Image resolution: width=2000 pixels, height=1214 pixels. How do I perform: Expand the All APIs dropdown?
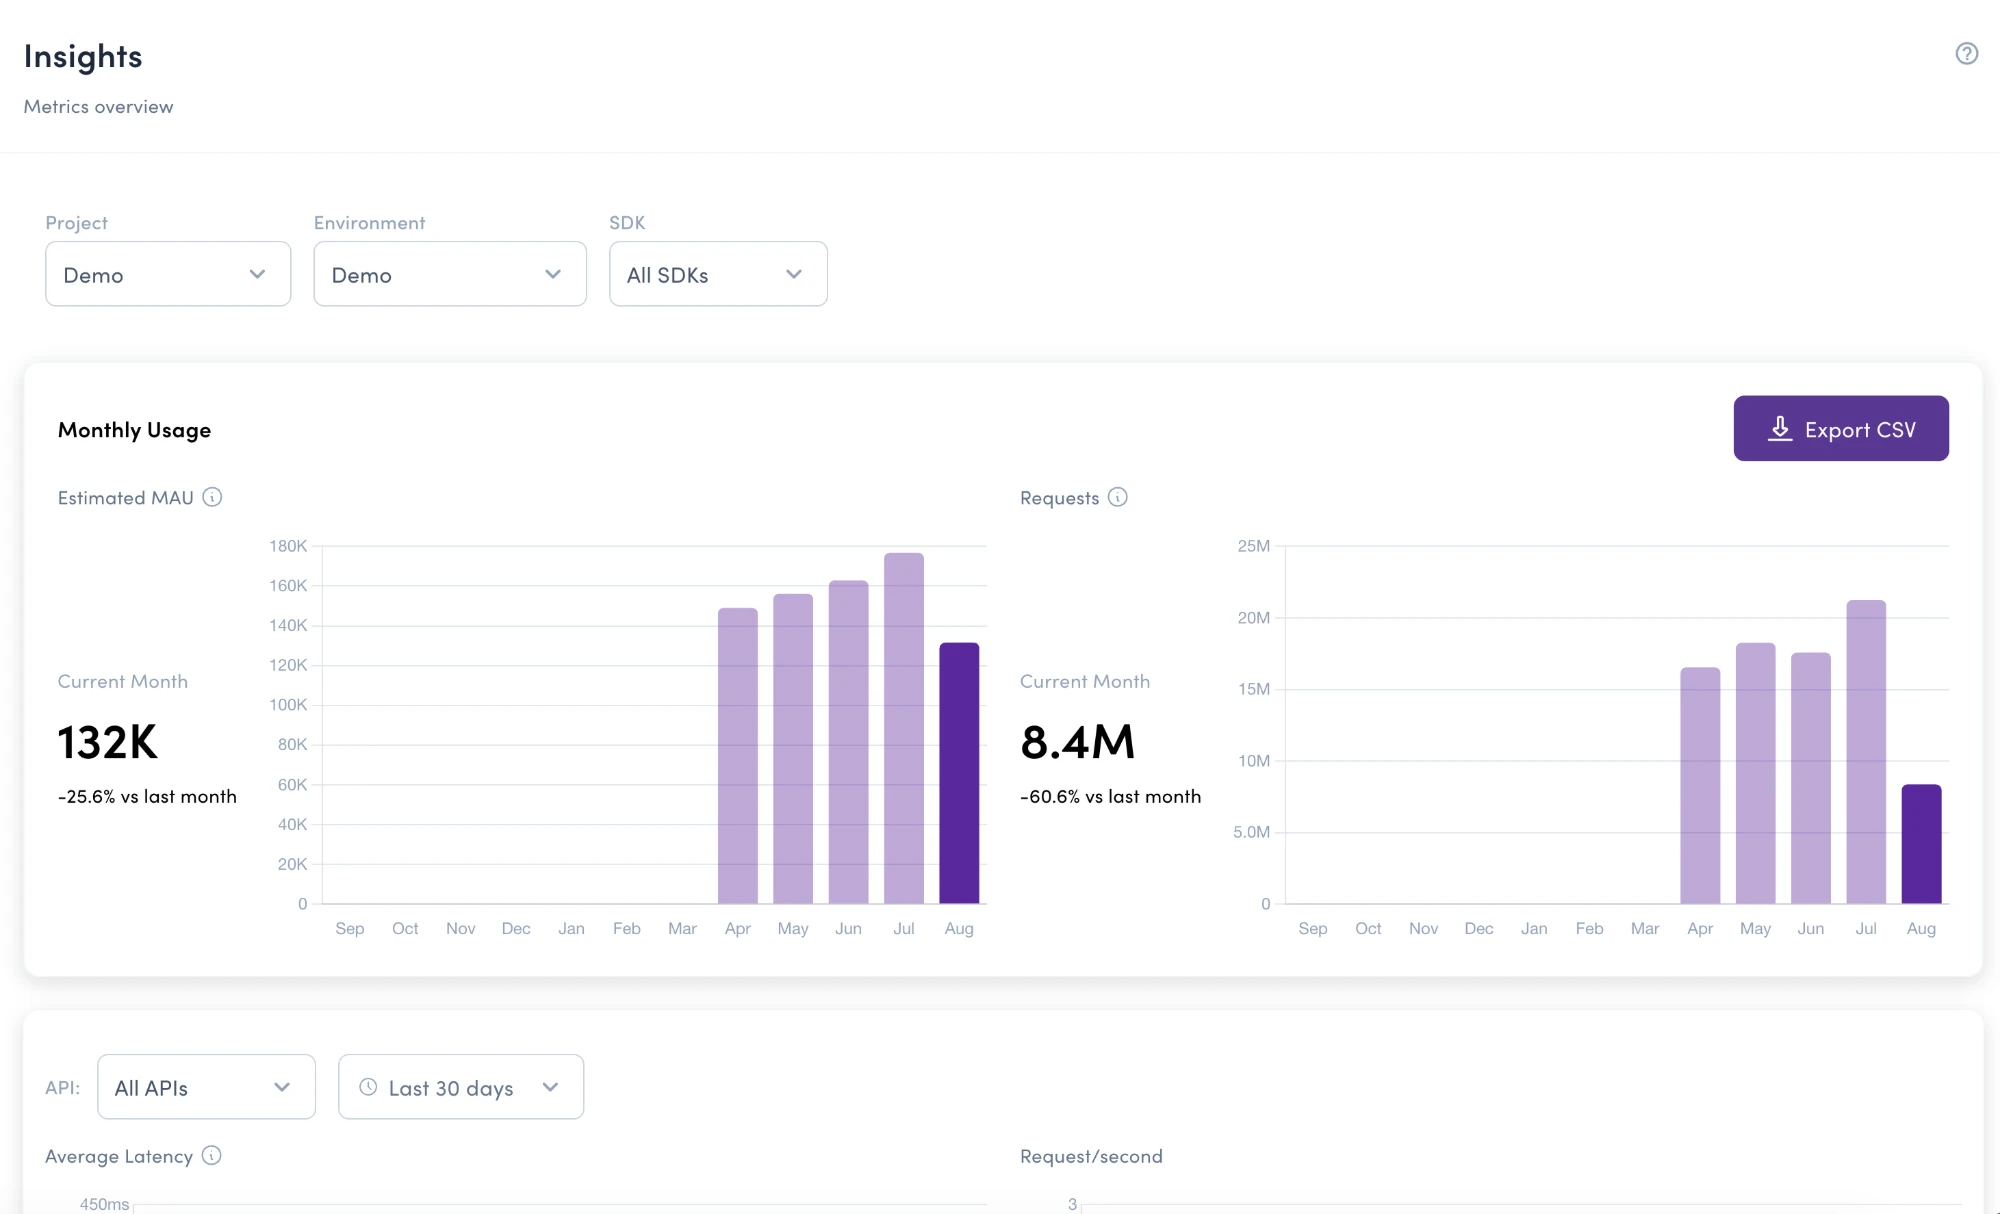tap(206, 1087)
